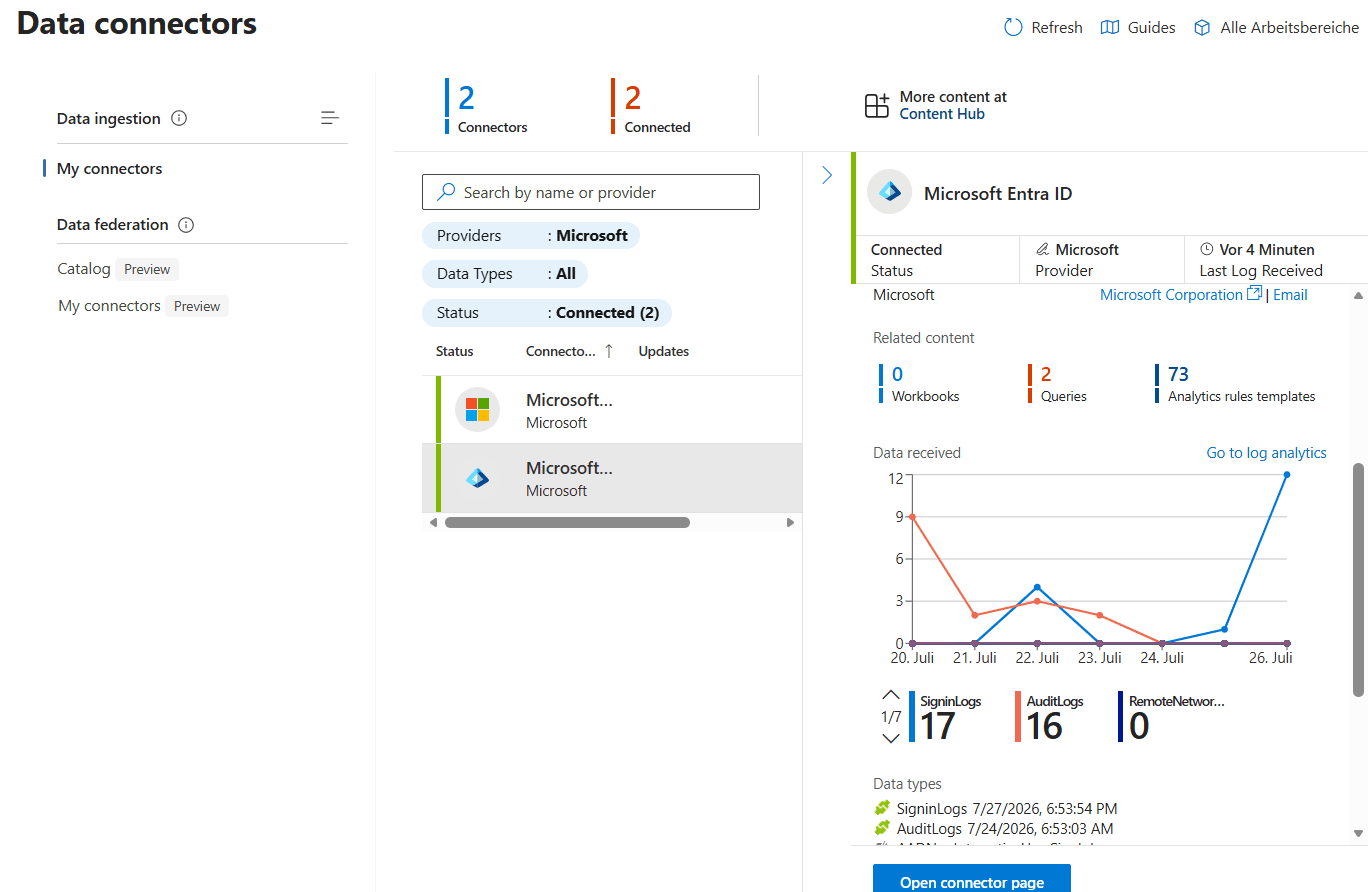Open My connectors Preview under Data federation
This screenshot has width=1371, height=892.
[x=143, y=306]
